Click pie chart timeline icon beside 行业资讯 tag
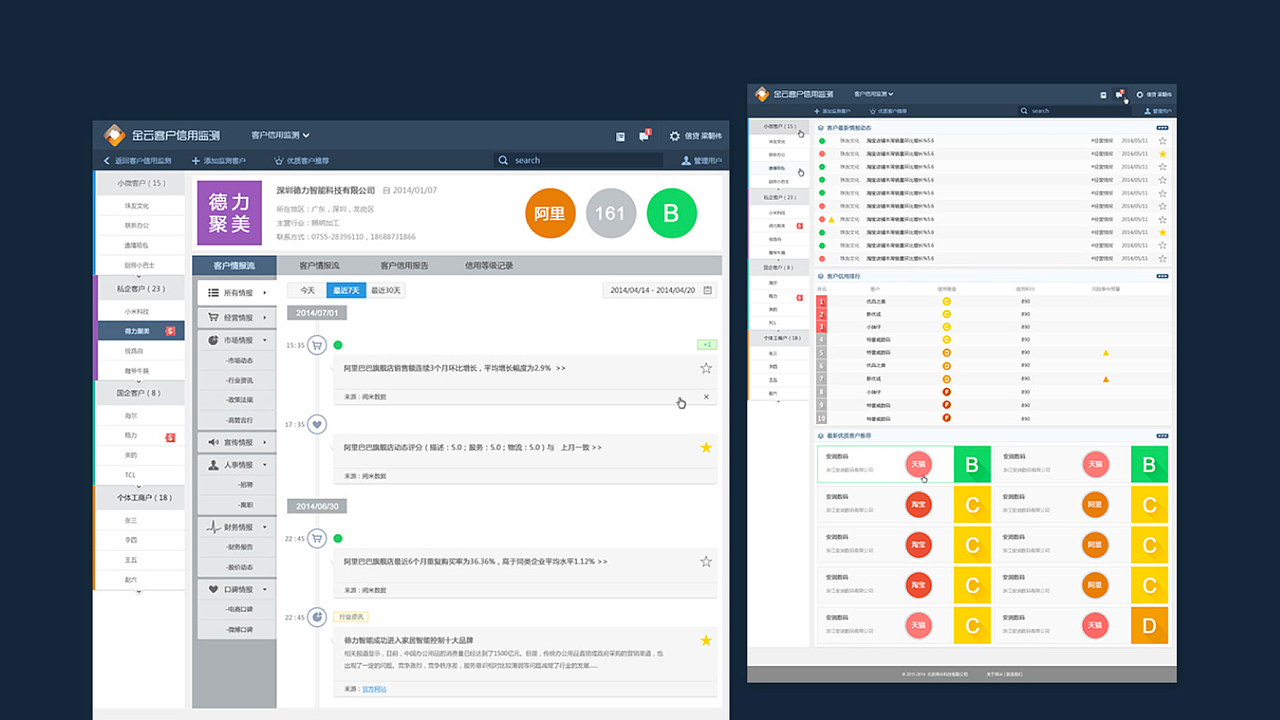The image size is (1280, 720). point(317,617)
